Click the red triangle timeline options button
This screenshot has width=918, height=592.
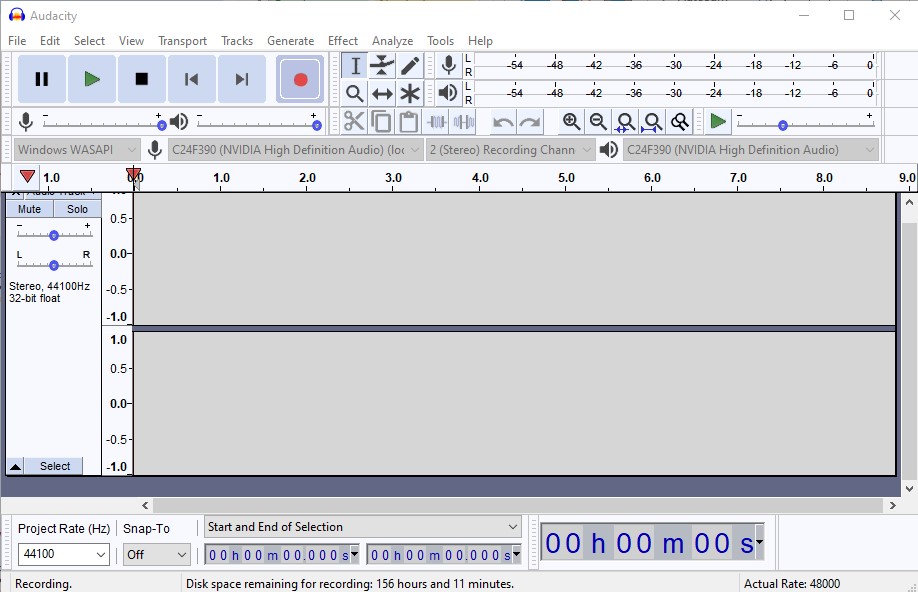point(27,176)
